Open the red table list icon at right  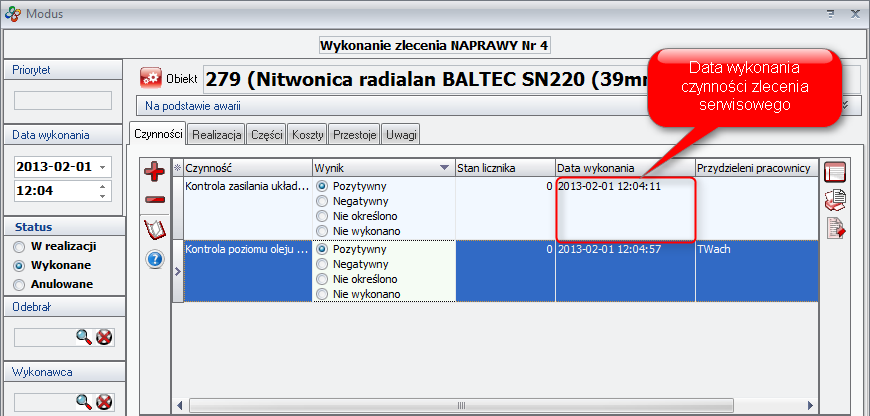[836, 172]
